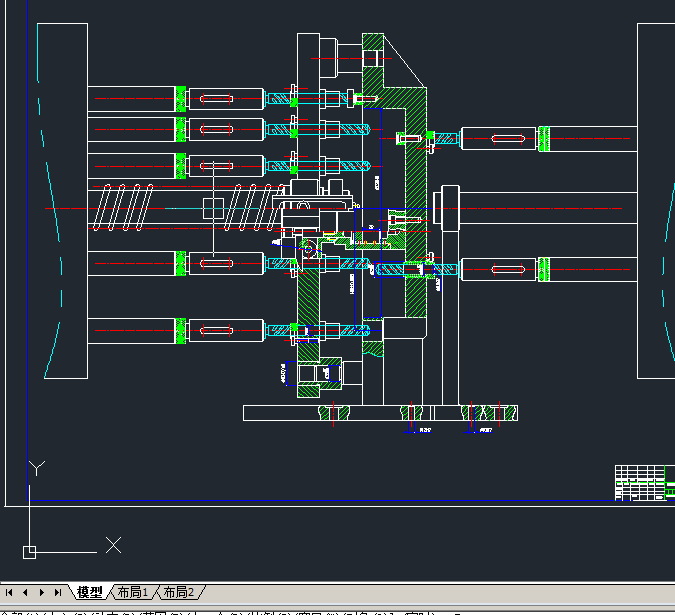This screenshot has height=615, width=675.
Task: Switch to the 模型 model tab
Action: point(90,593)
